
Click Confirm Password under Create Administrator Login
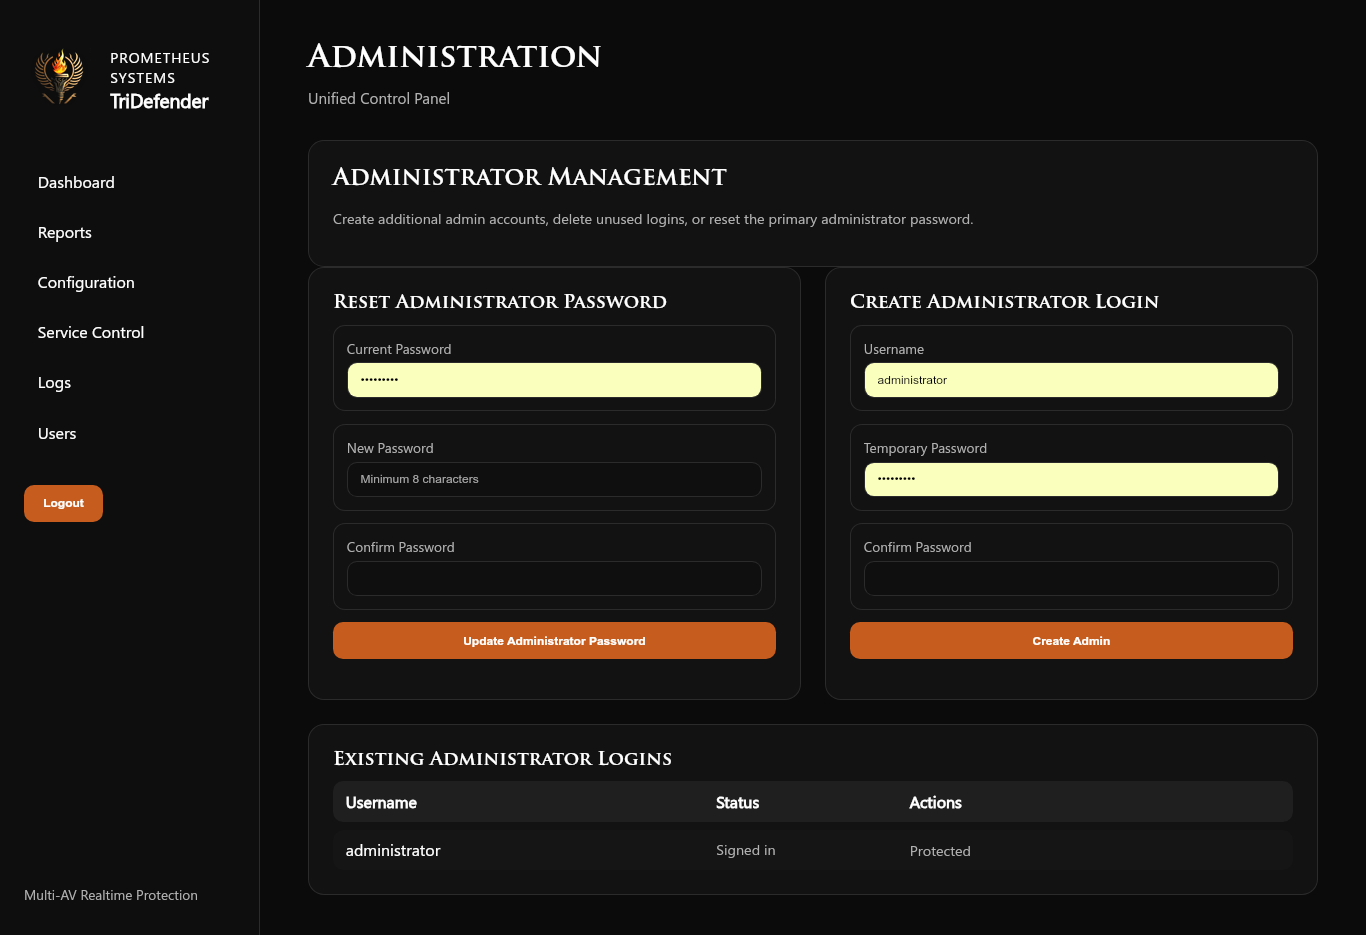[x=1071, y=579]
